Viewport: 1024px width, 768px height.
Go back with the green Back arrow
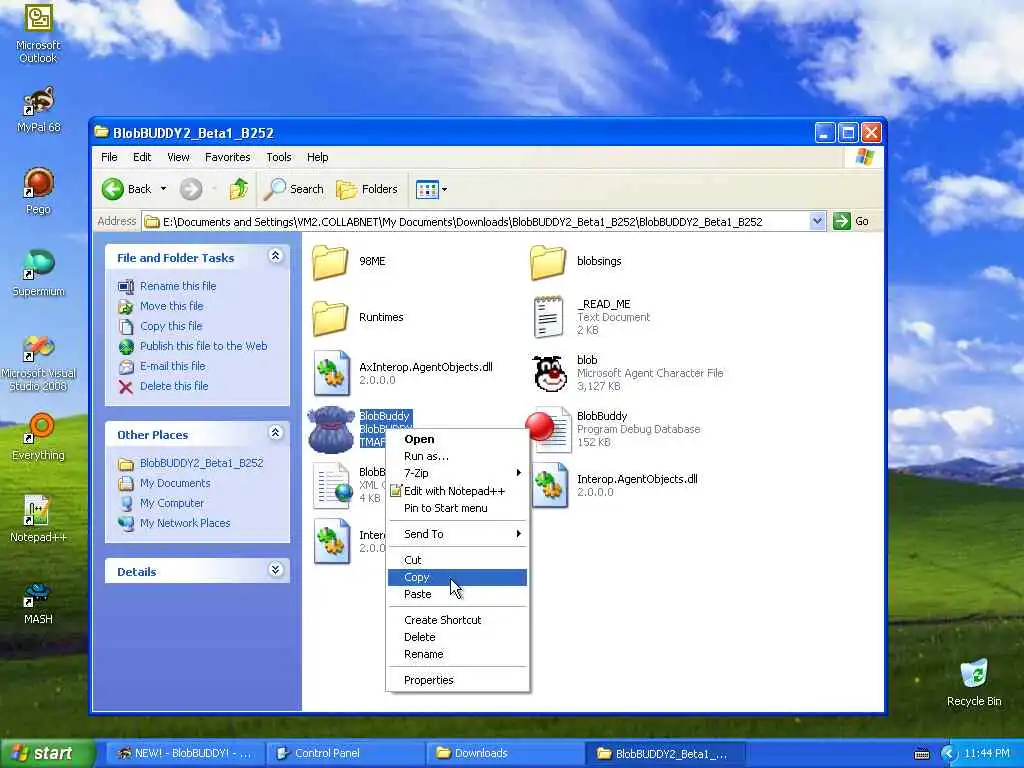tap(126, 189)
